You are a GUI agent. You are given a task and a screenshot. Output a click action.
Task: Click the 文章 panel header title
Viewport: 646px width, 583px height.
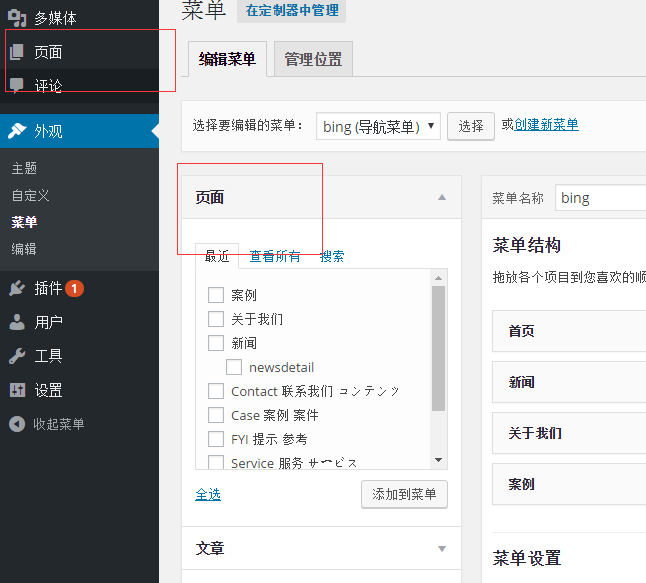click(x=210, y=548)
